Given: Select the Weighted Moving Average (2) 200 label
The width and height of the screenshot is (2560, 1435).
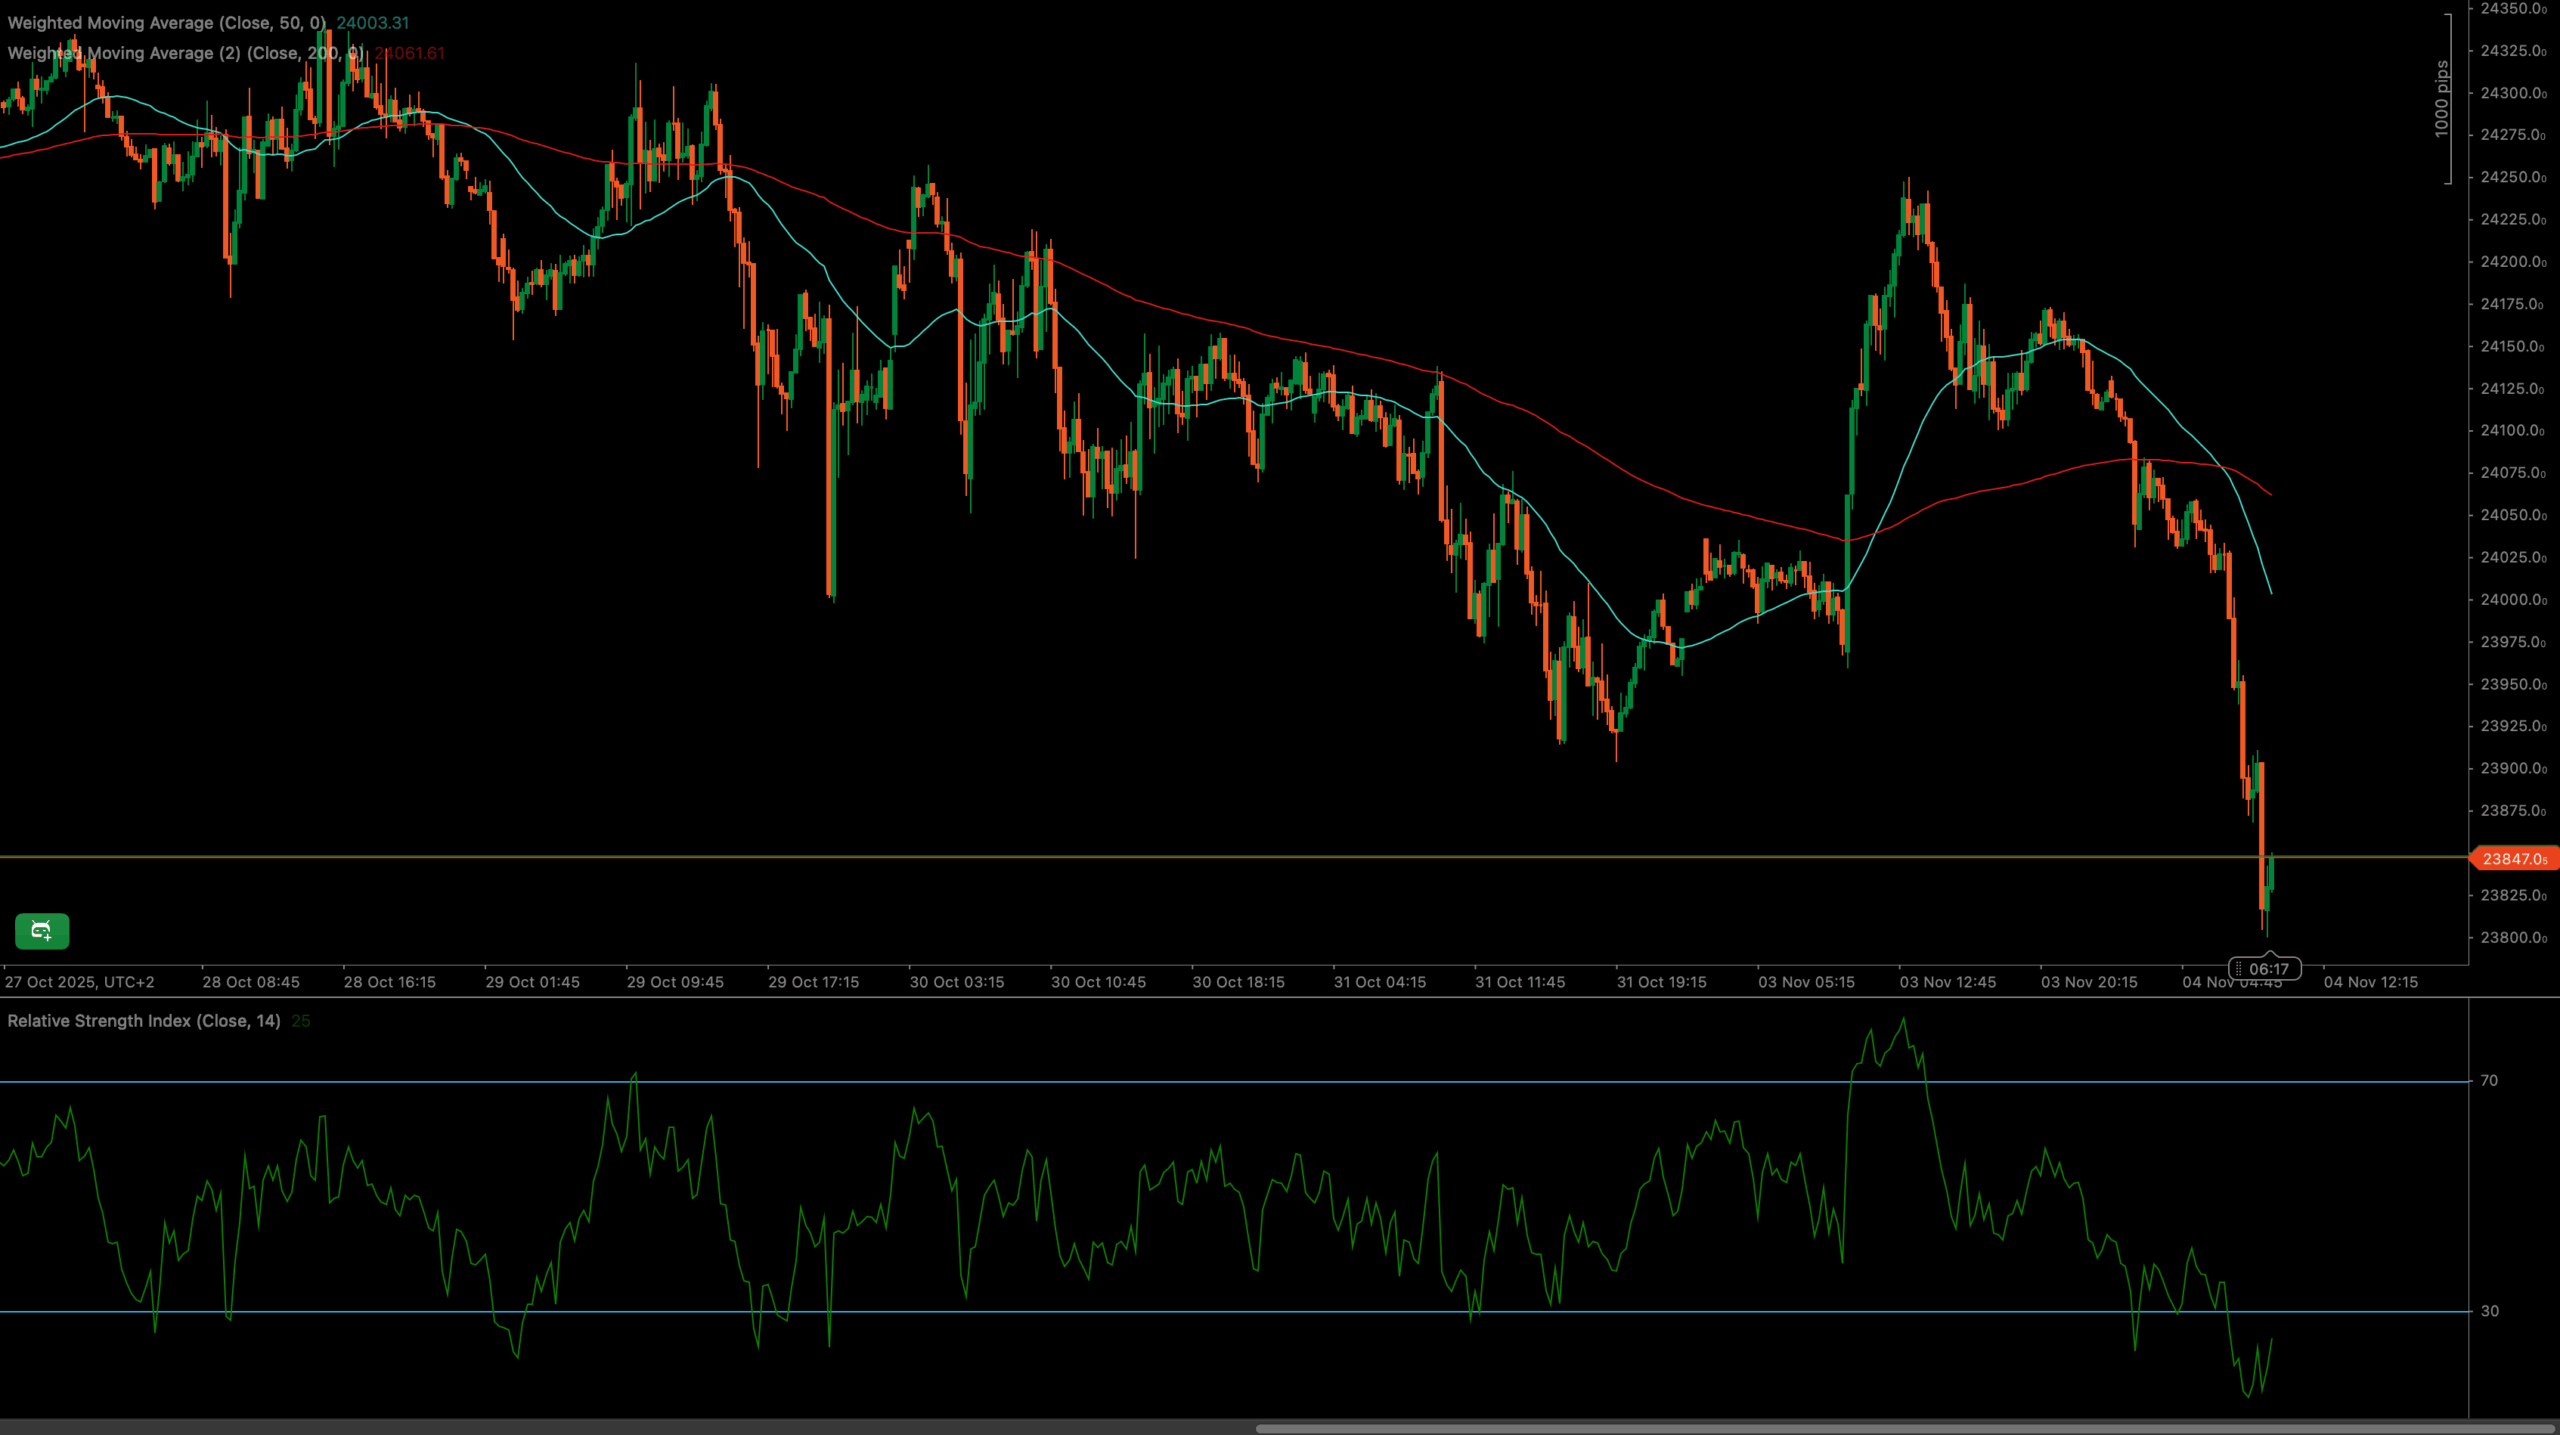Looking at the screenshot, I should click(186, 53).
